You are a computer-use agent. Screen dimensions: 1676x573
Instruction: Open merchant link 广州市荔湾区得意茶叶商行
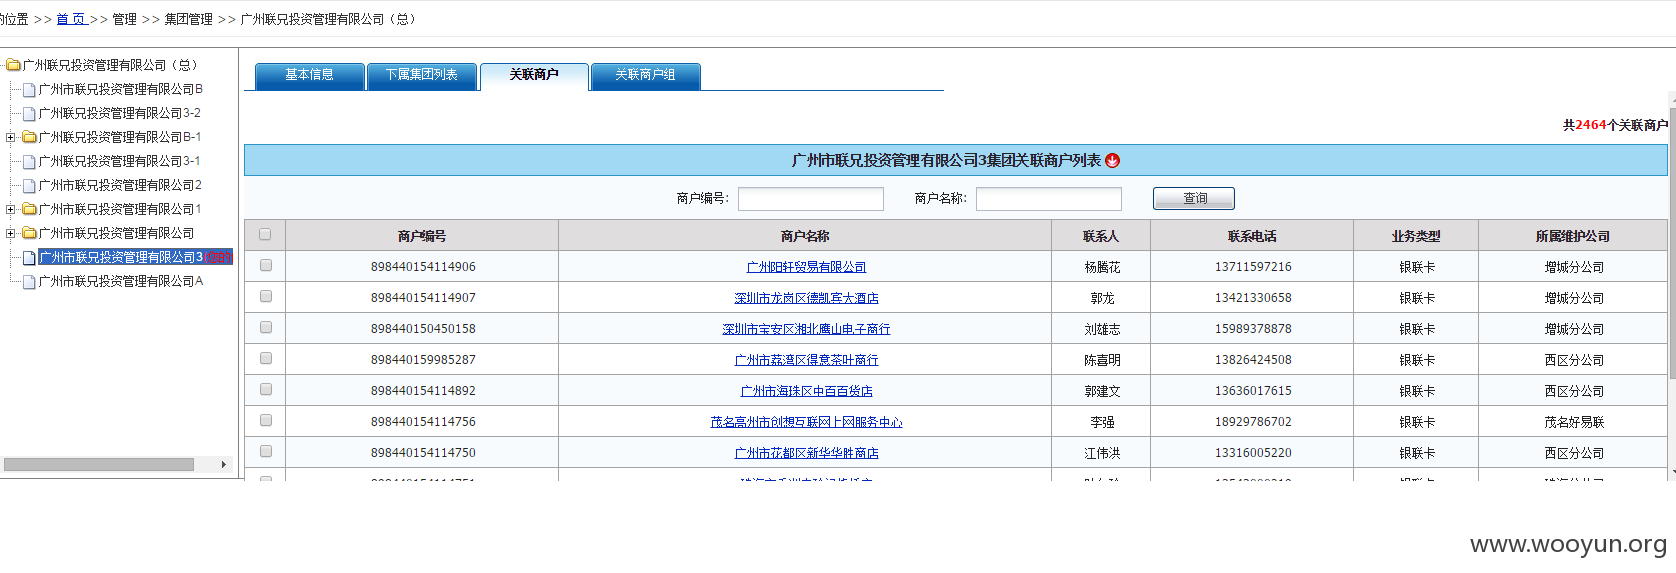pyautogui.click(x=806, y=360)
